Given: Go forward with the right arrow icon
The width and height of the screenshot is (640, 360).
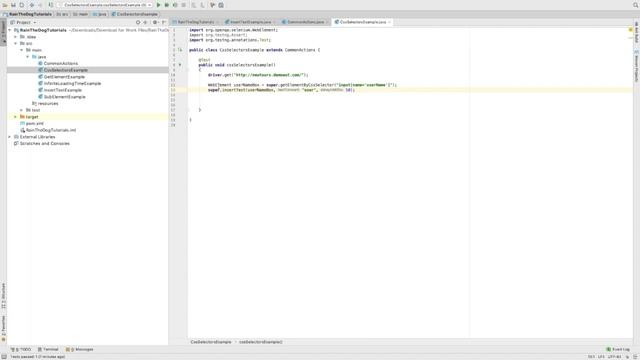Looking at the screenshot, I should pos(40,5).
